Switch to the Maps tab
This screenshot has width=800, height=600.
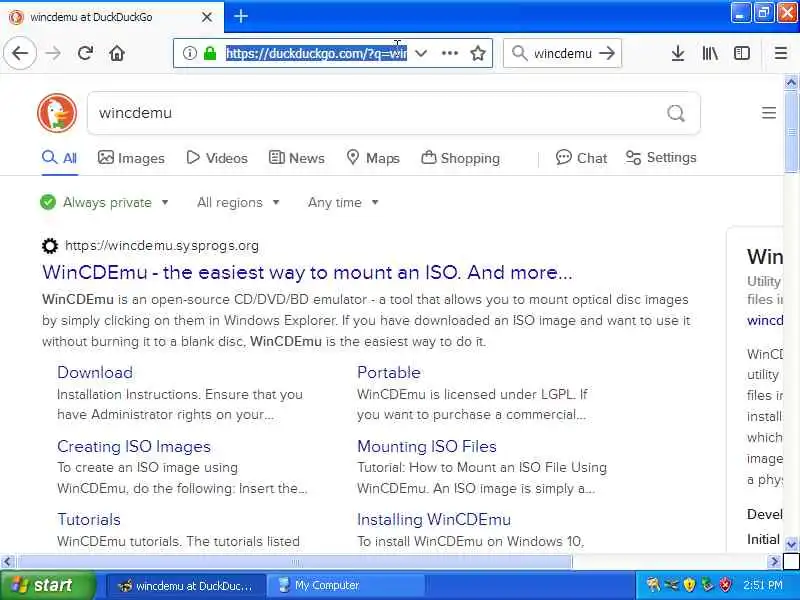(x=373, y=158)
